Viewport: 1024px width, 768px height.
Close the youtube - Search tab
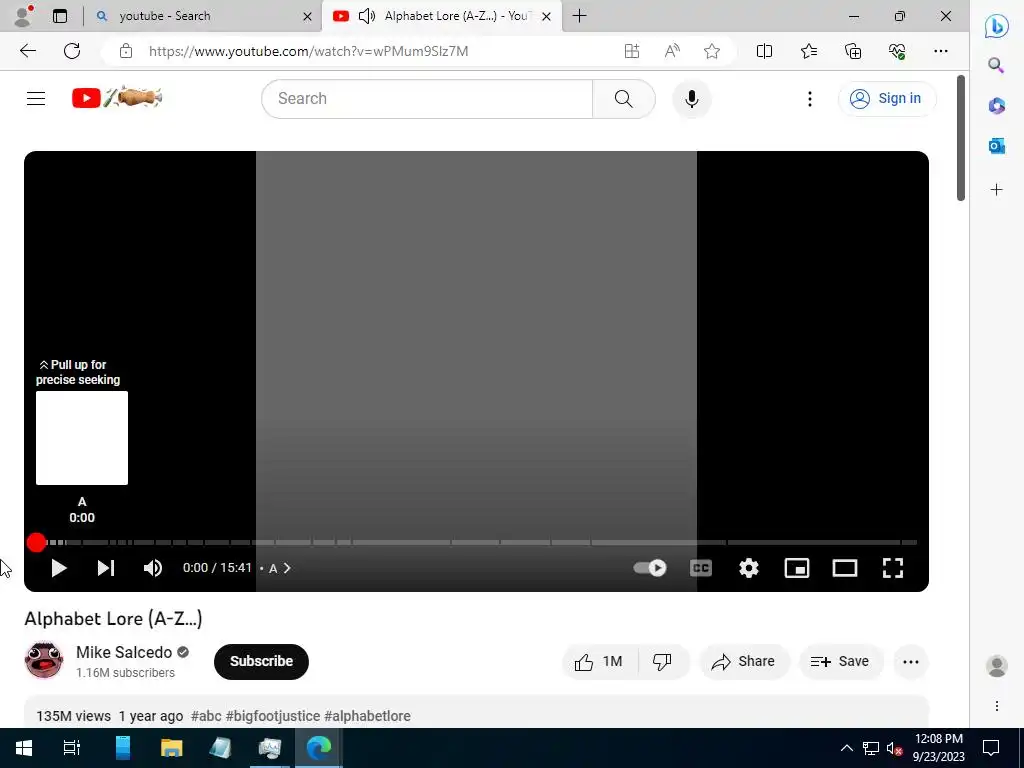[x=308, y=16]
